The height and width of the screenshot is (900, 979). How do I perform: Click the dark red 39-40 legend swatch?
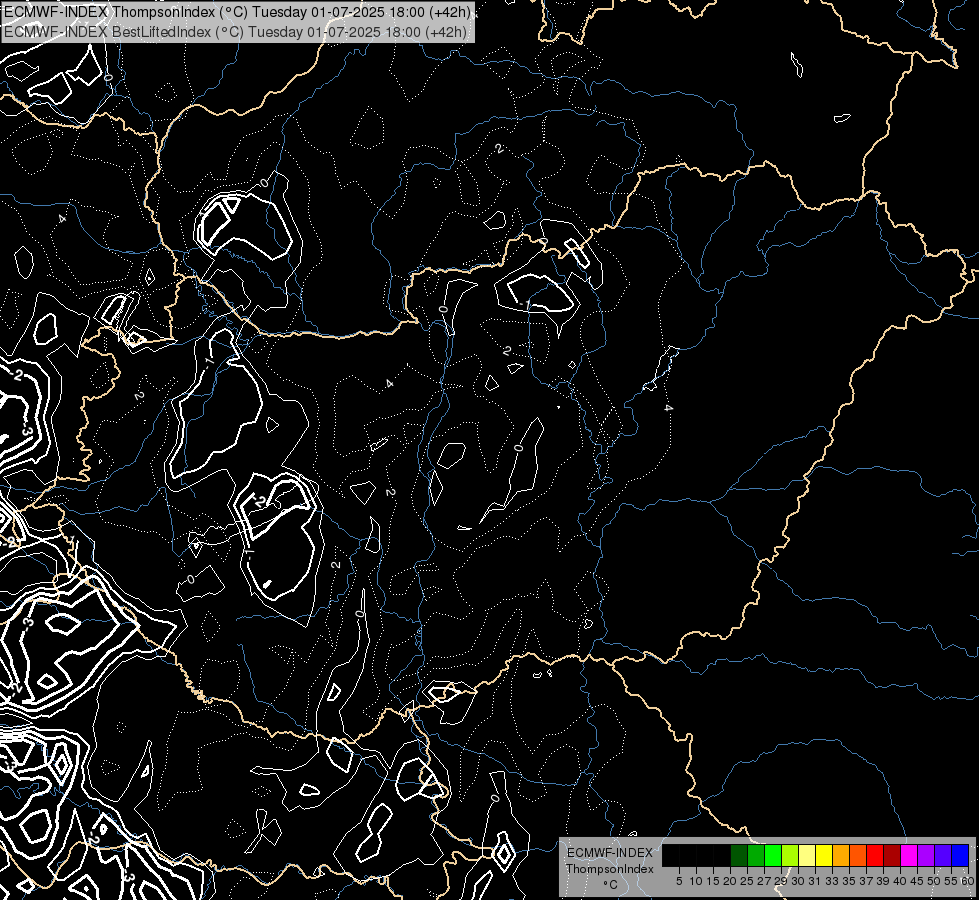click(x=892, y=855)
